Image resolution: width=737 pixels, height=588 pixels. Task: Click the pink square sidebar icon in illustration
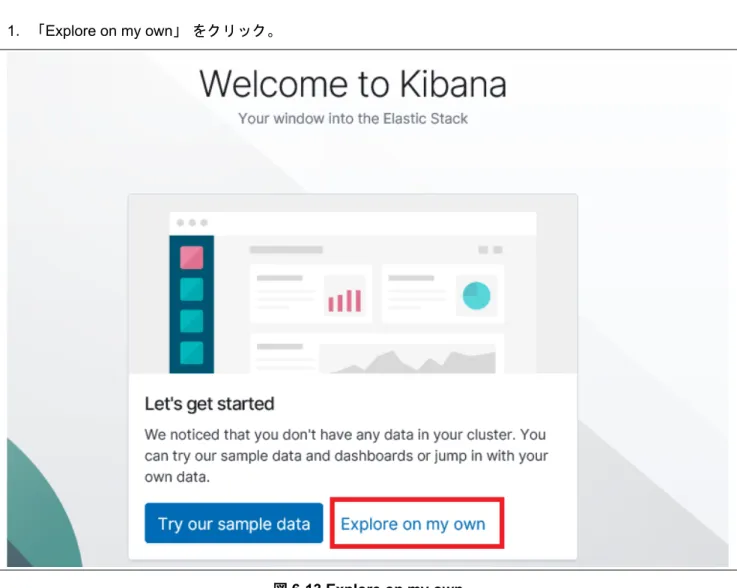(x=192, y=258)
